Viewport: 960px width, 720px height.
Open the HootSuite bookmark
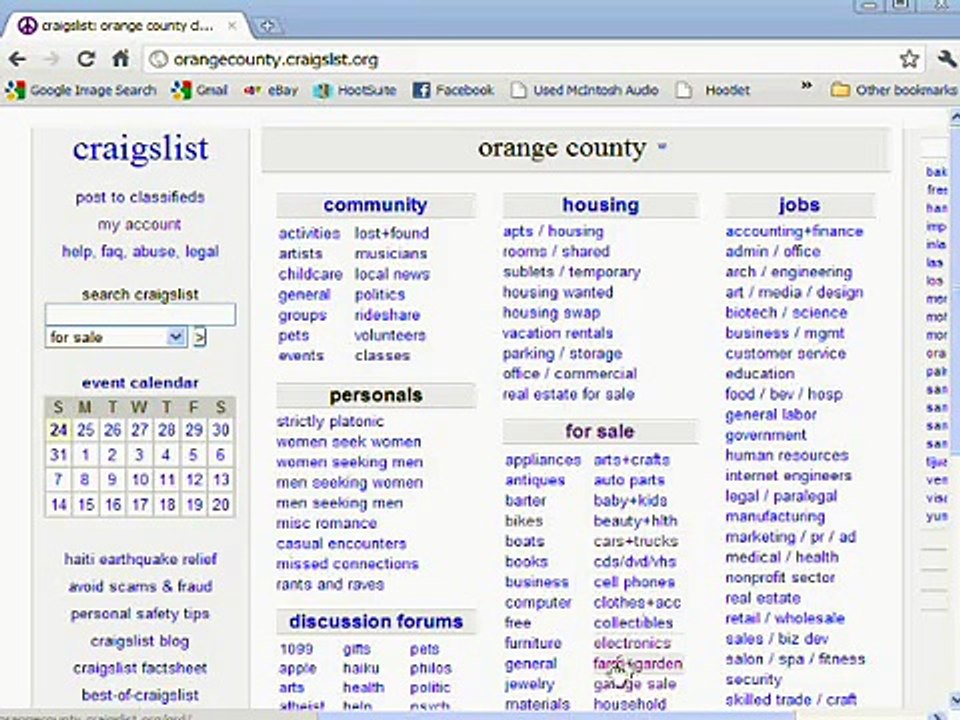[x=354, y=91]
